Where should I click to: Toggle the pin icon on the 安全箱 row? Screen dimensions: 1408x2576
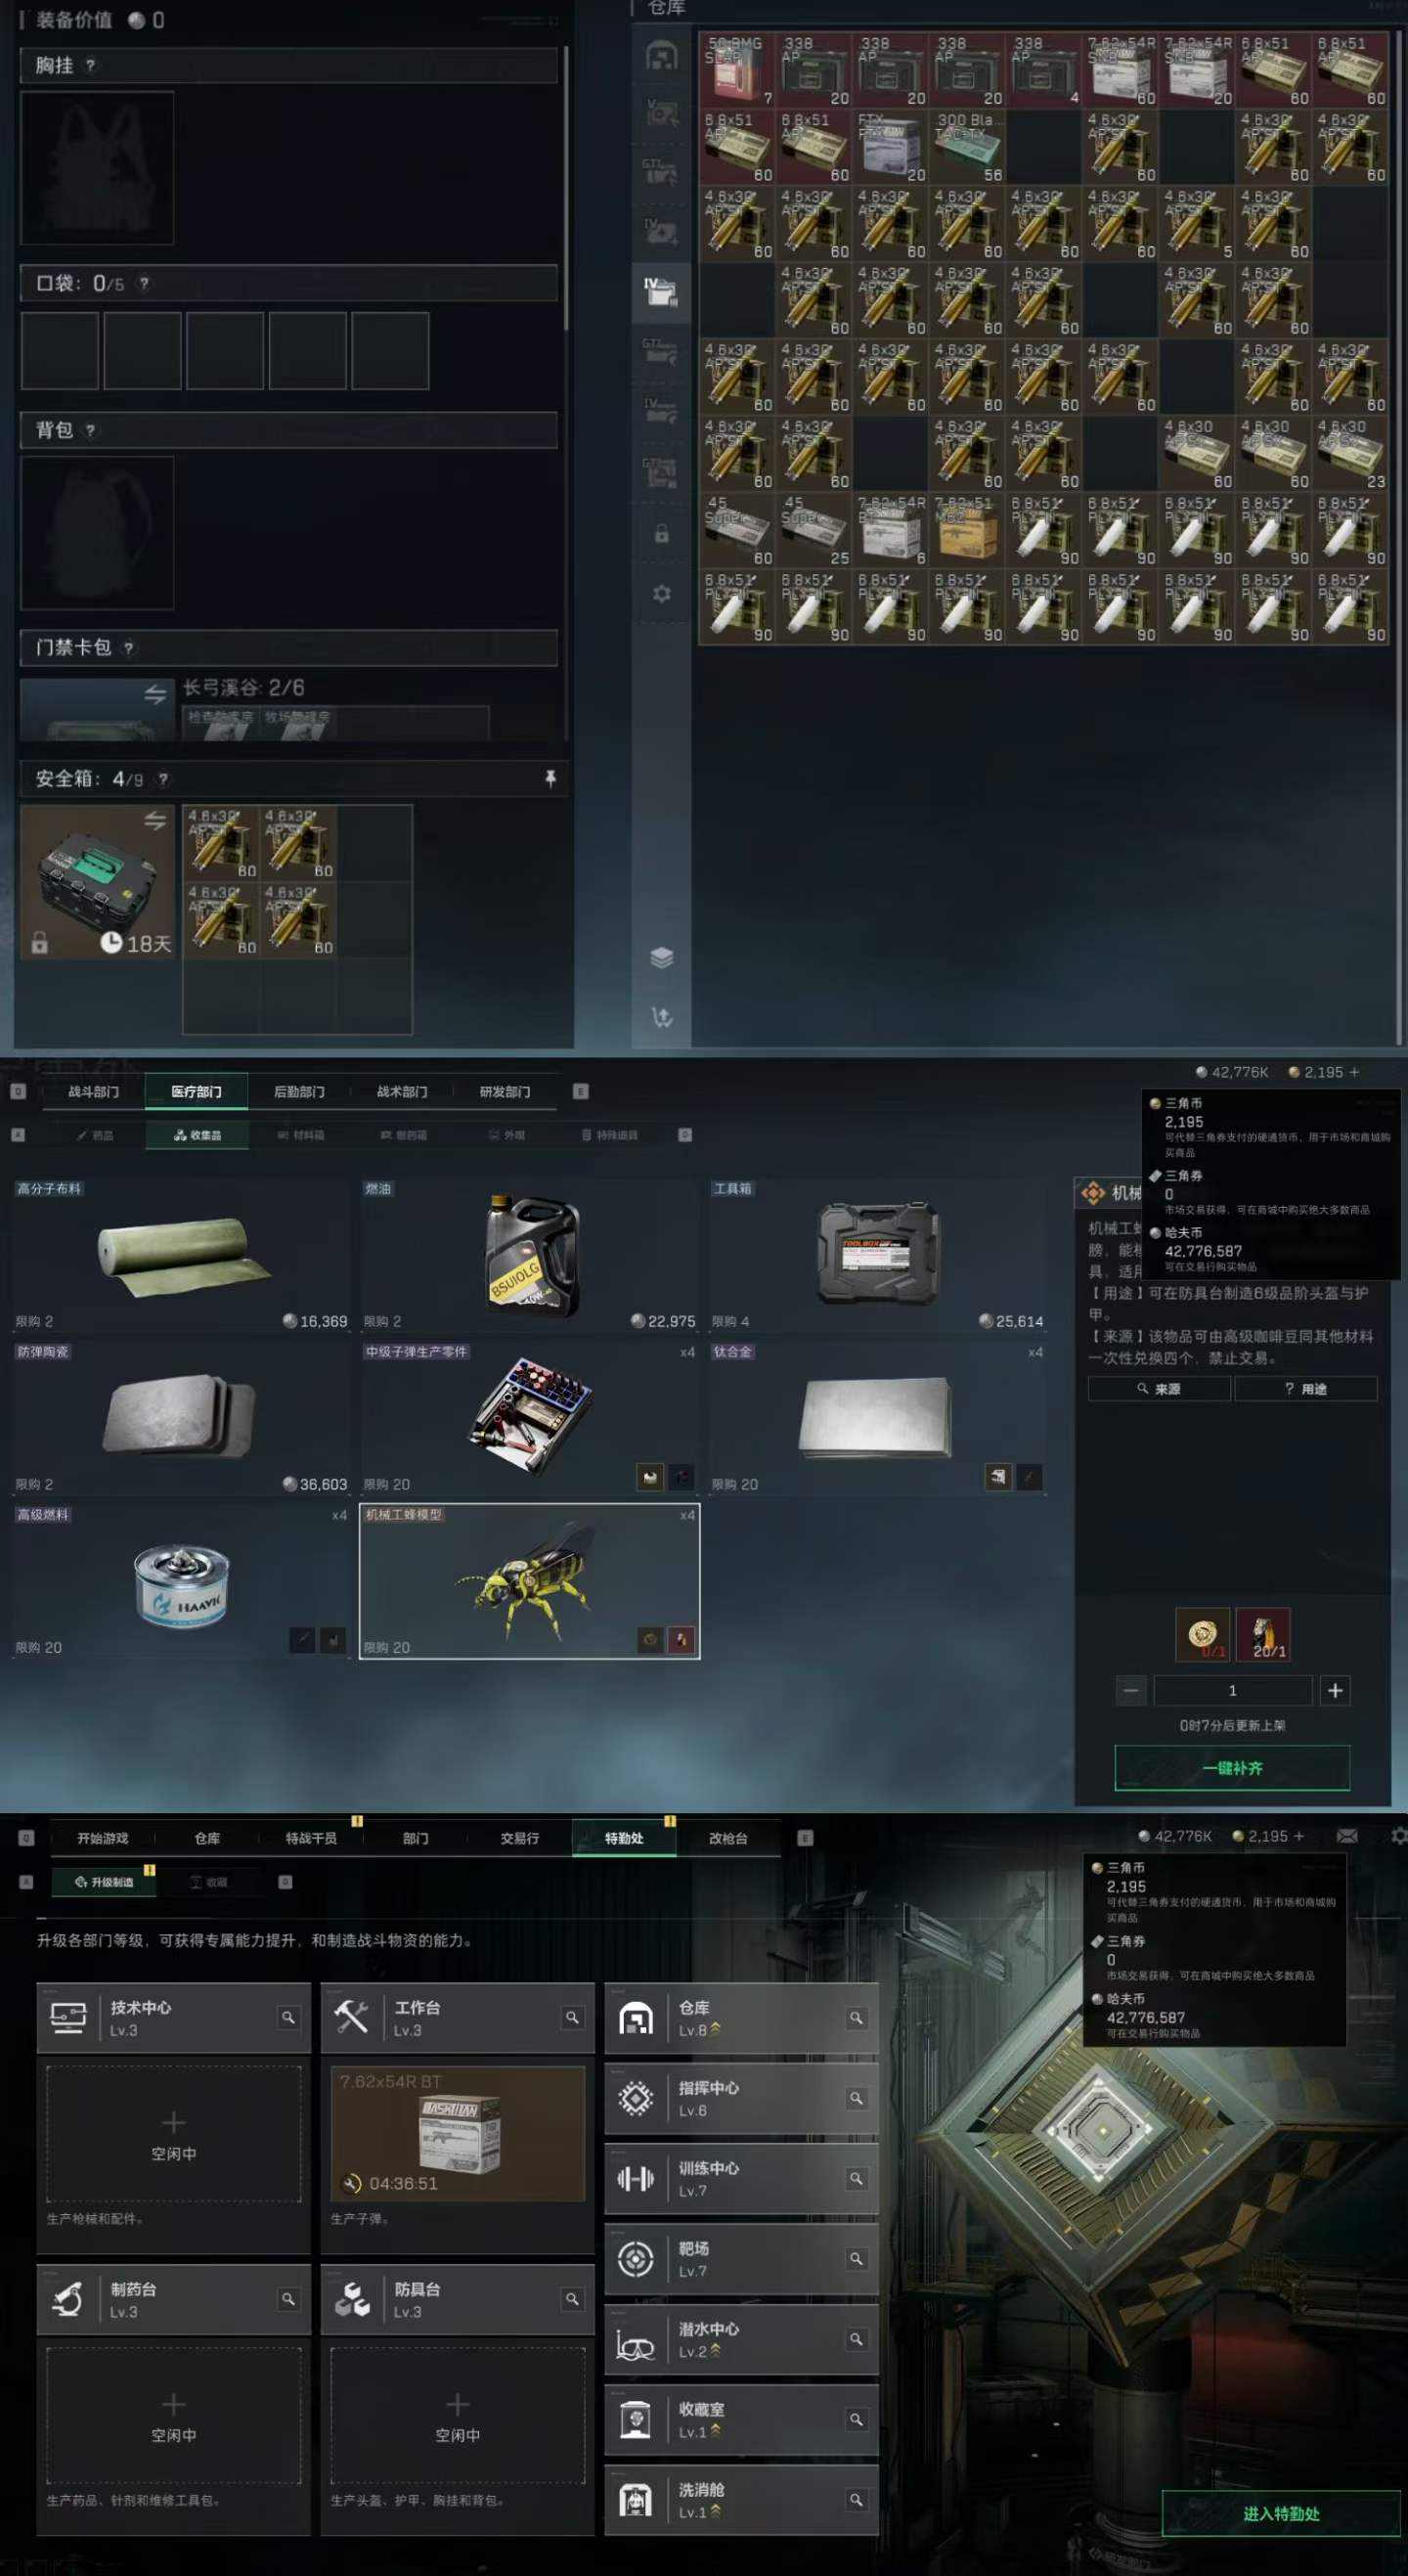coord(550,778)
